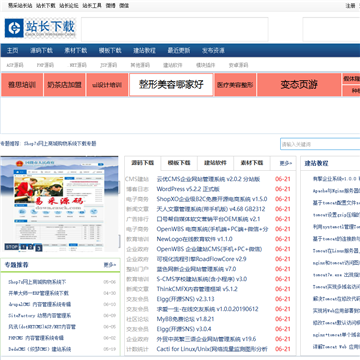Go to 主页 in the blue navigation bar
360x360 pixels.
13,51
